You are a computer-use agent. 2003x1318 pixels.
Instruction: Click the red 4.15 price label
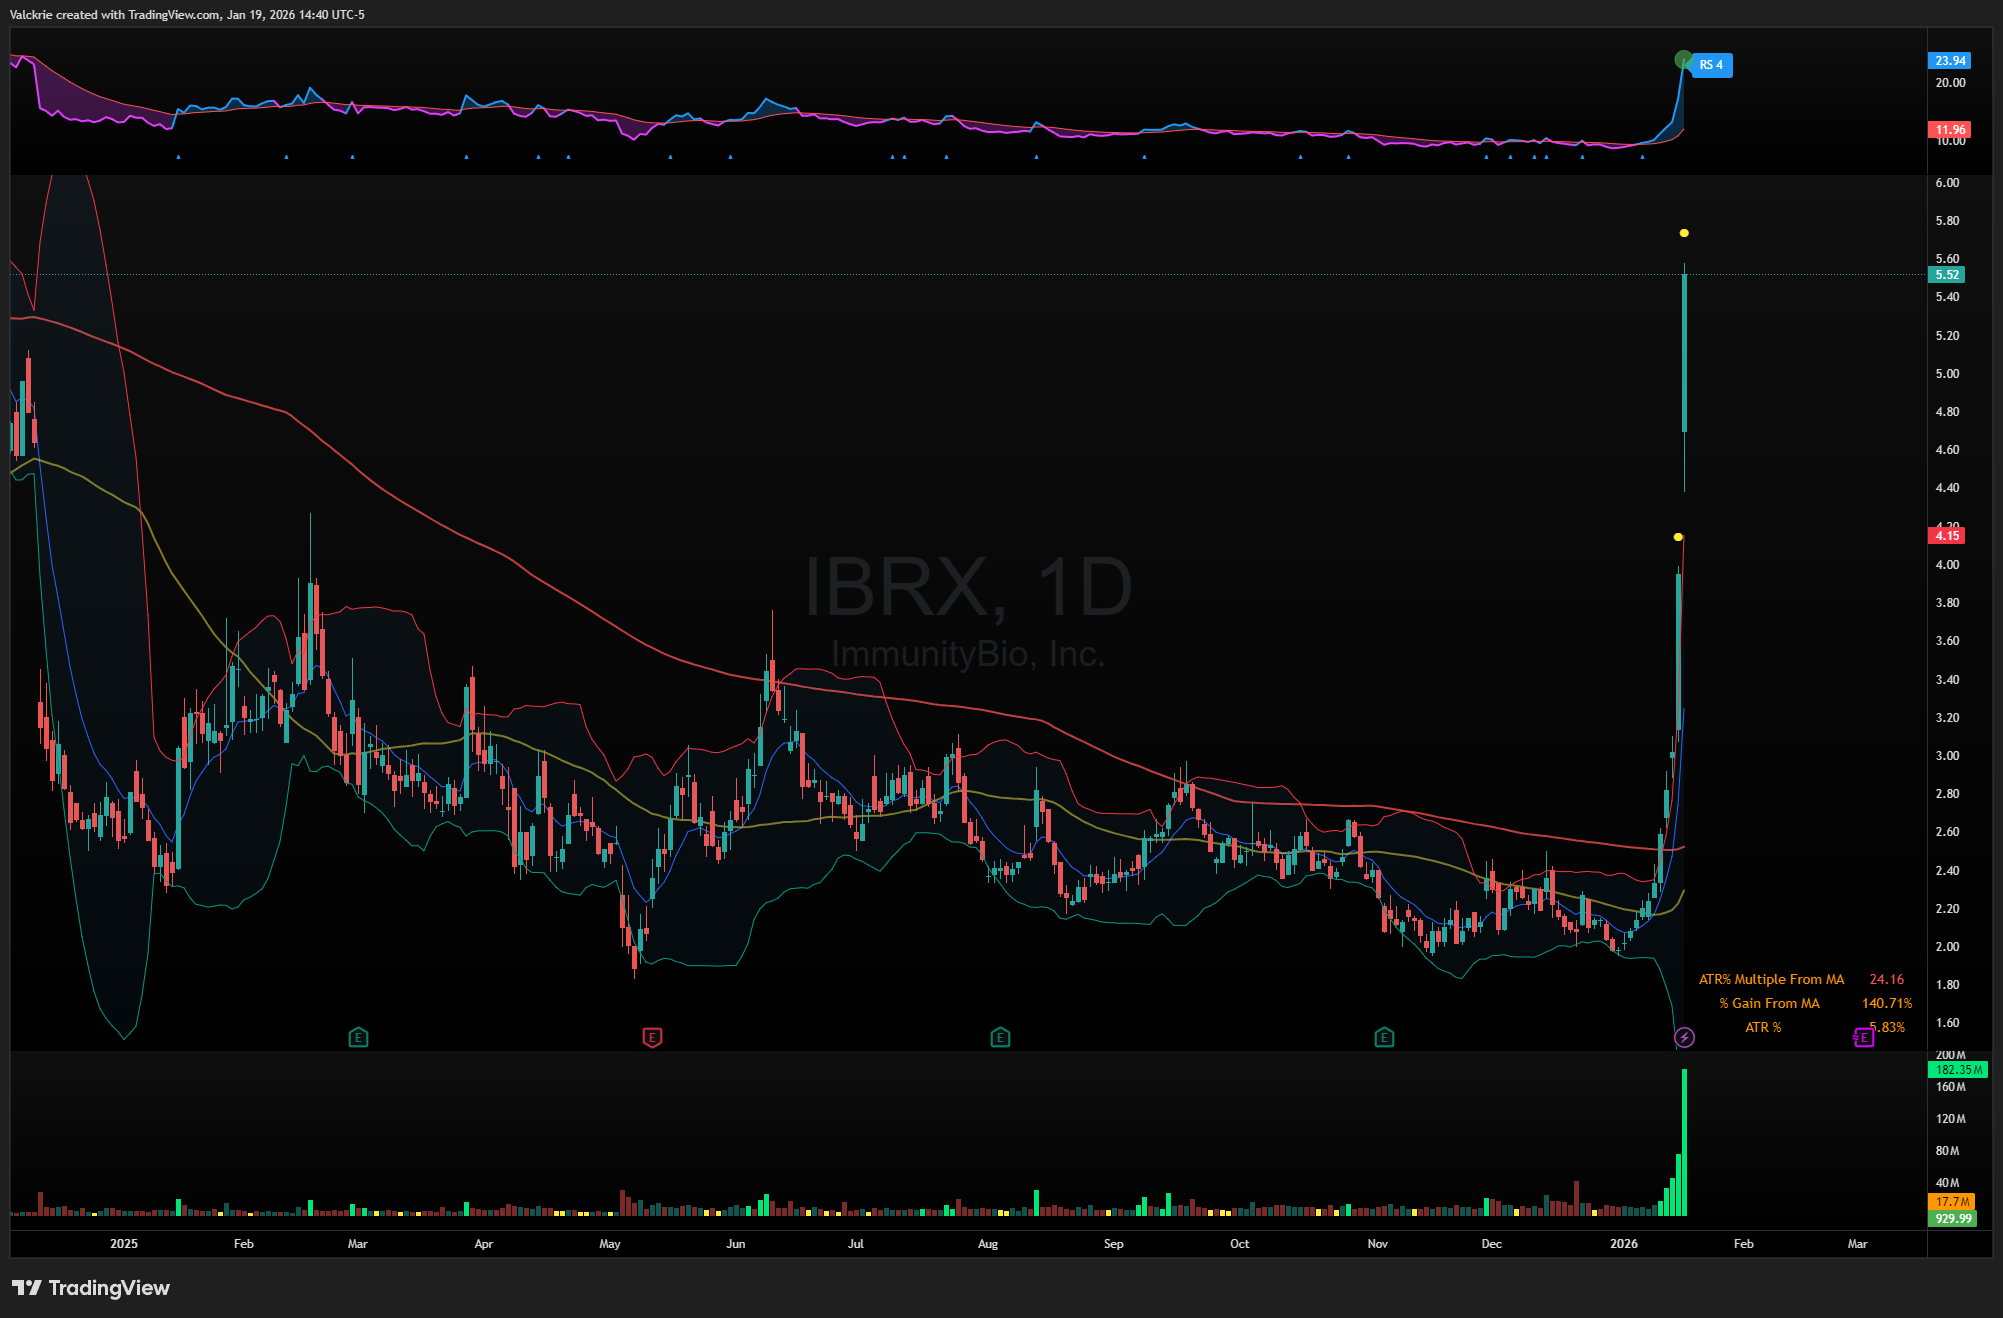pyautogui.click(x=1946, y=536)
